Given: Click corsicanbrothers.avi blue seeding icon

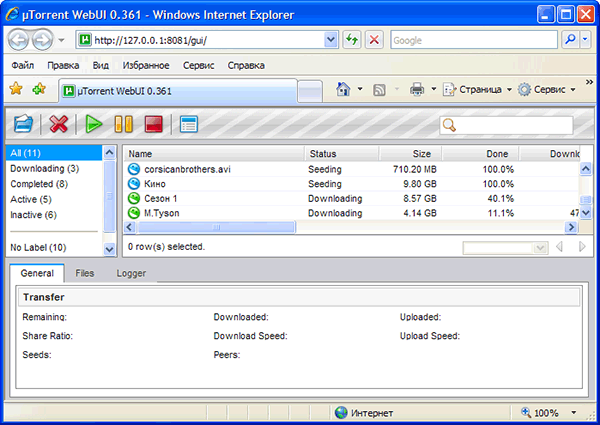Looking at the screenshot, I should click(x=134, y=169).
